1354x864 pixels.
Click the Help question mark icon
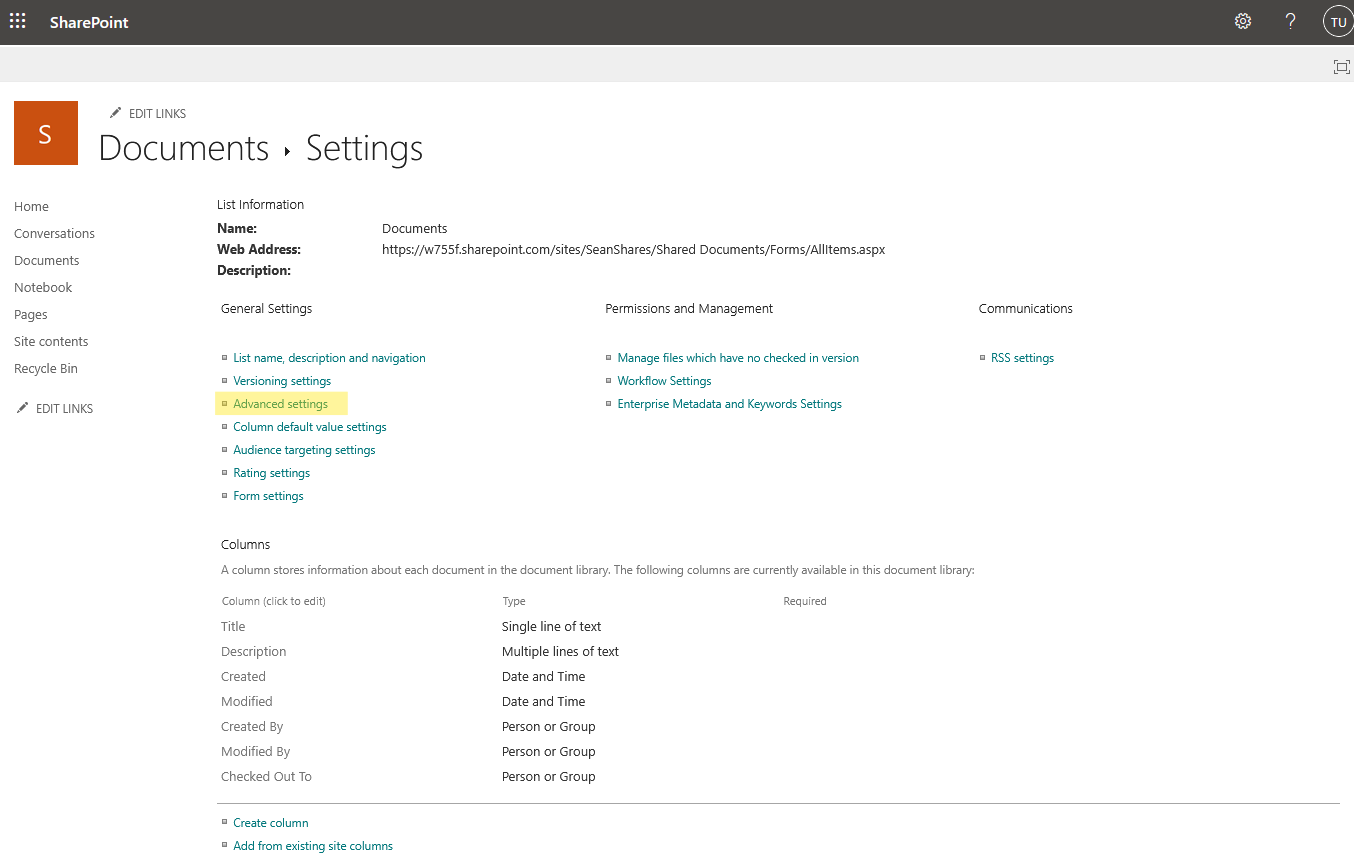(1289, 20)
